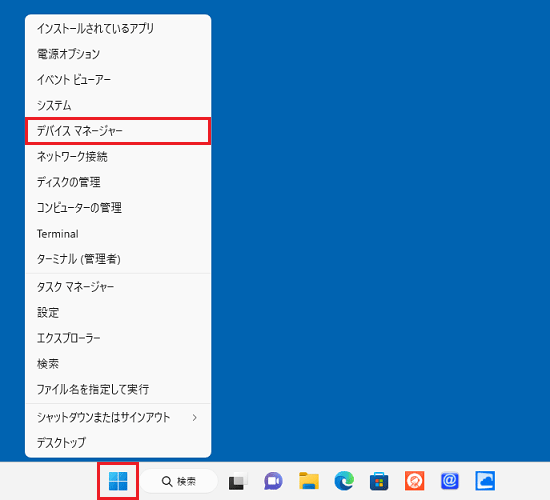Open 電源オプション menu entry
The width and height of the screenshot is (550, 500).
click(118, 54)
